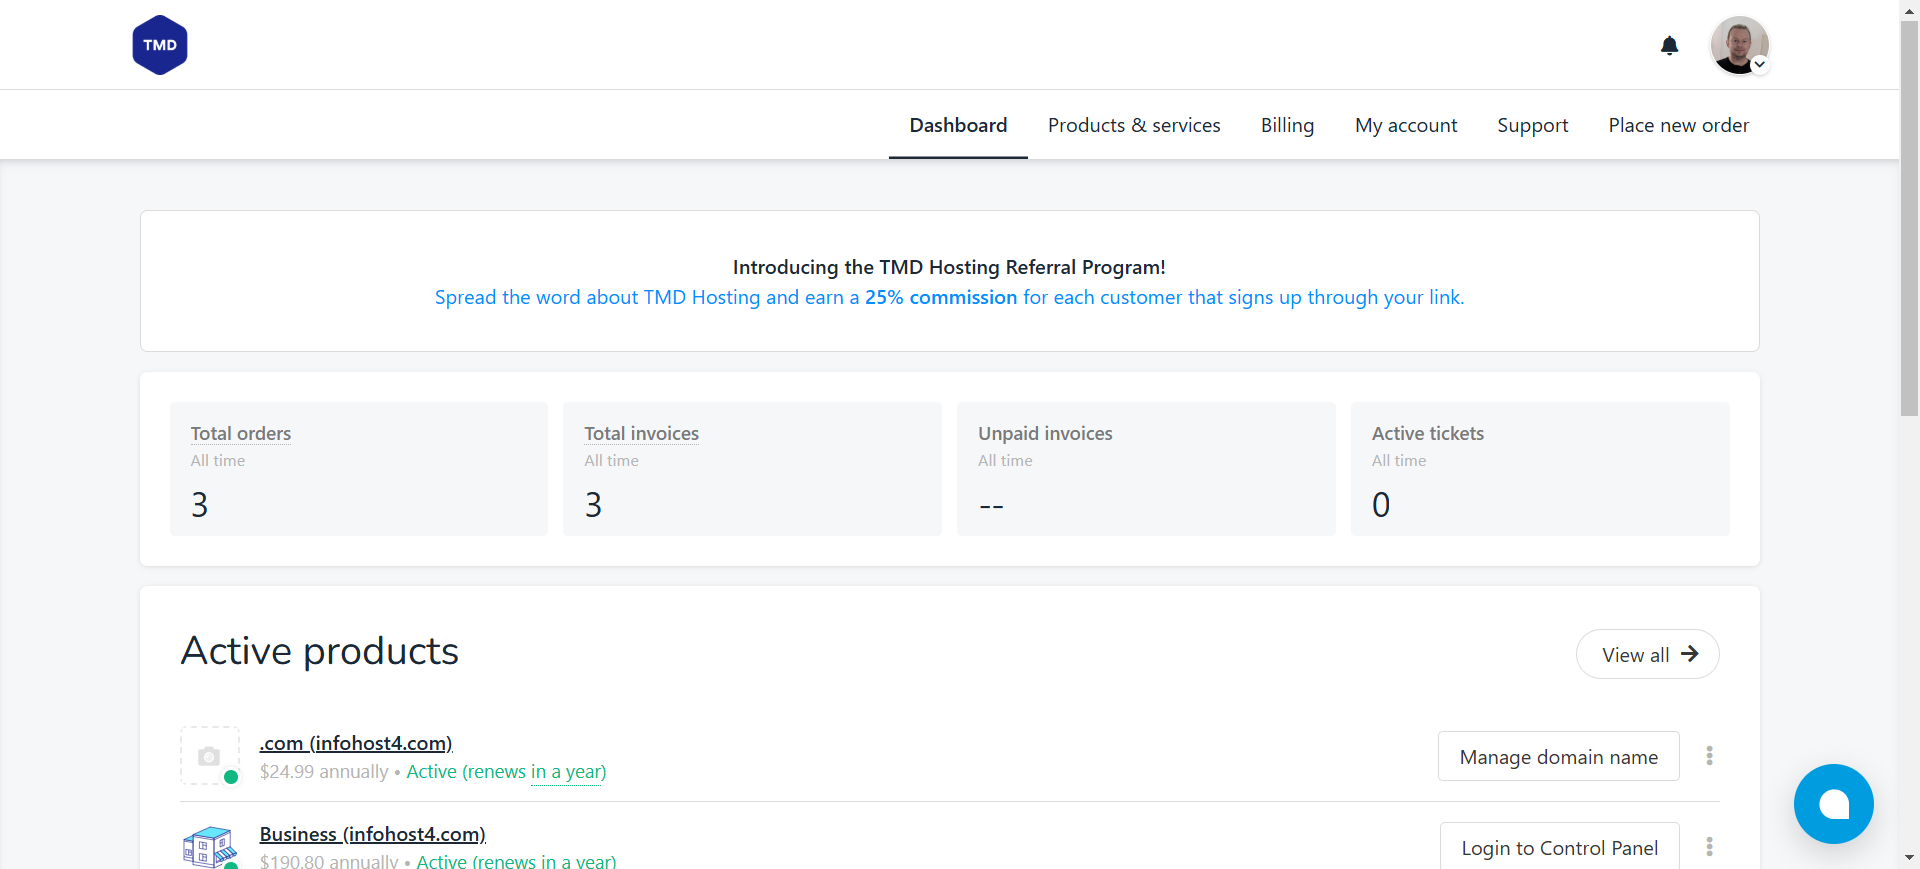Open the Support menu
This screenshot has width=1920, height=869.
click(1532, 125)
